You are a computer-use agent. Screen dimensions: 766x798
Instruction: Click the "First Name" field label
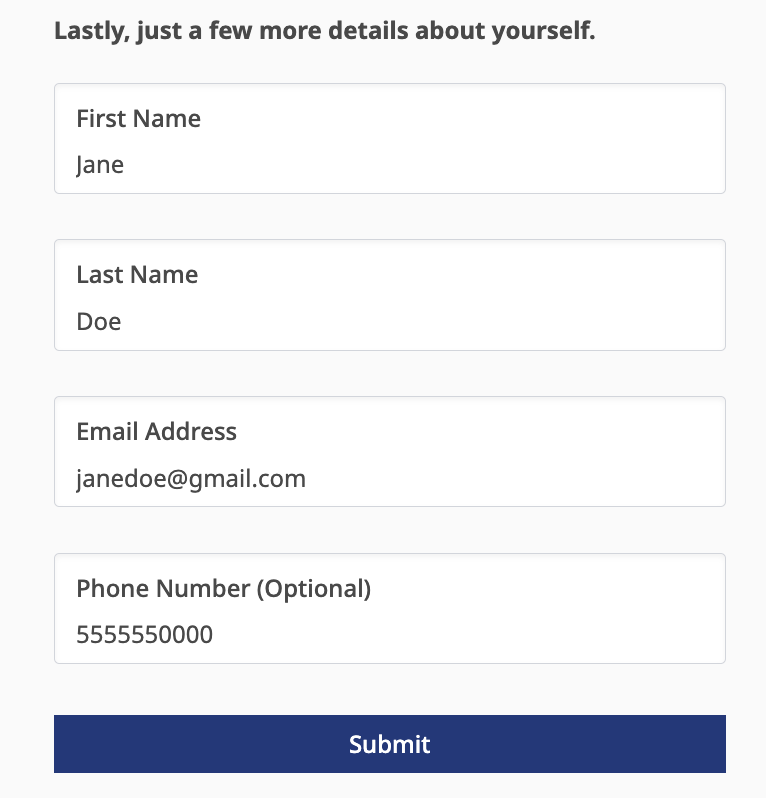click(138, 119)
